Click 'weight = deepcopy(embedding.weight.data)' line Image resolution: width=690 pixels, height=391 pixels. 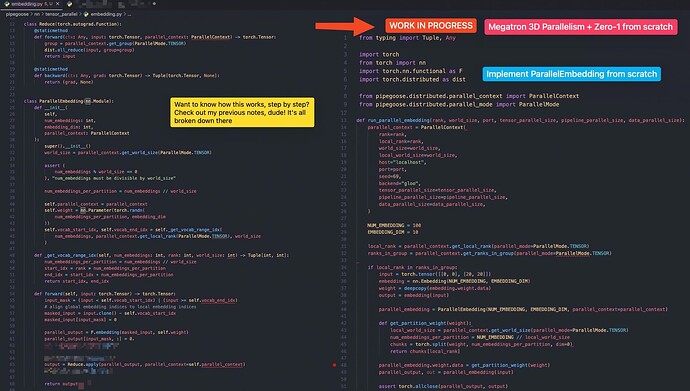coord(435,289)
